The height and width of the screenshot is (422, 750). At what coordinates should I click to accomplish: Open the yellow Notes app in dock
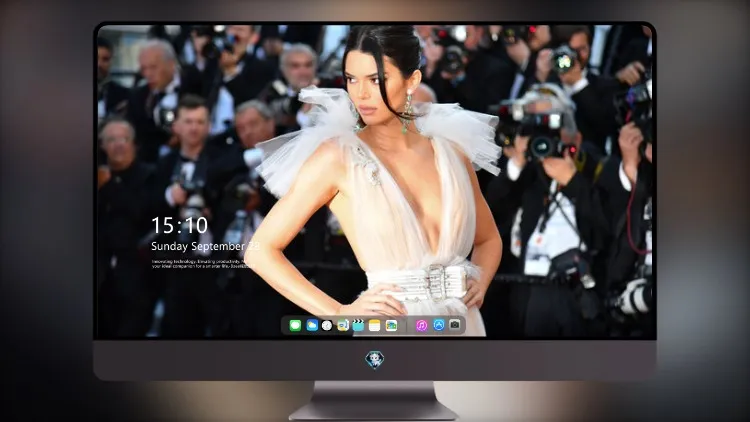click(375, 325)
